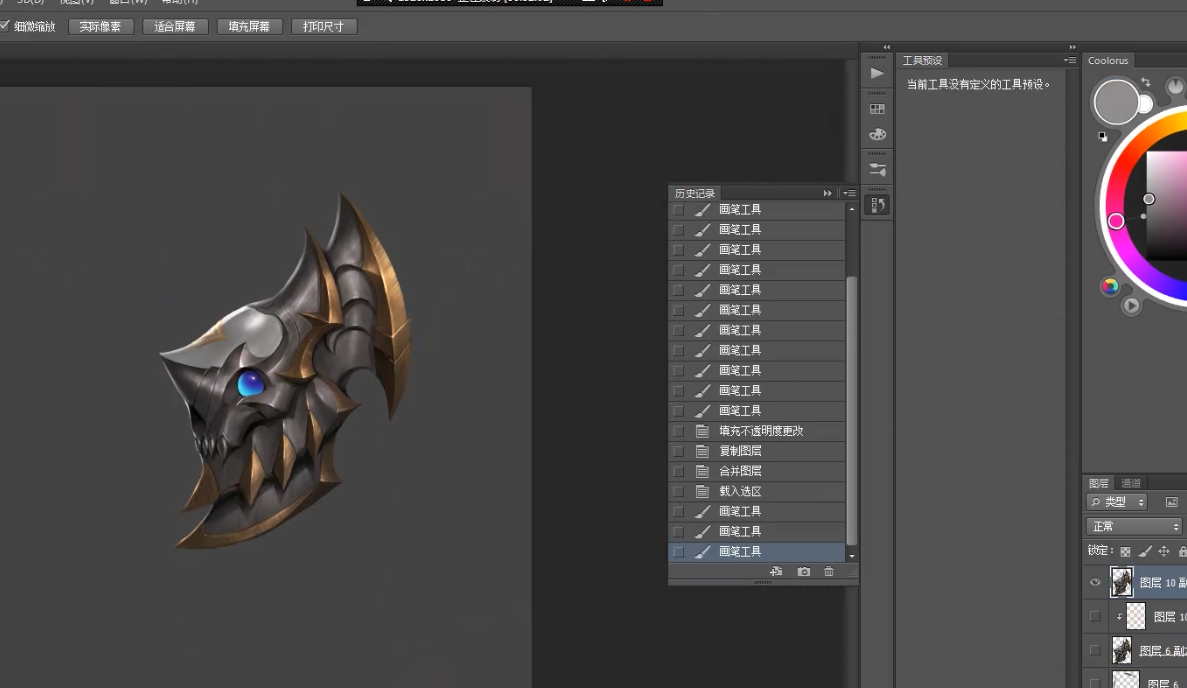Click the 适合屏幕 button

175,26
